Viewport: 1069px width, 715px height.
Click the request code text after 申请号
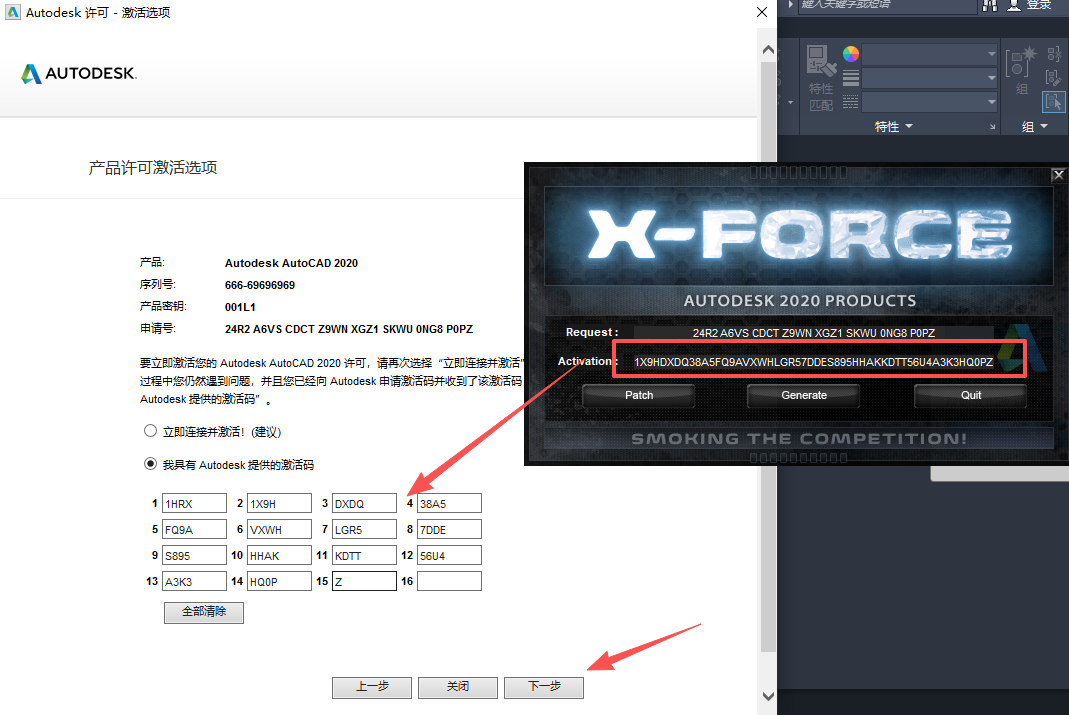coord(349,329)
